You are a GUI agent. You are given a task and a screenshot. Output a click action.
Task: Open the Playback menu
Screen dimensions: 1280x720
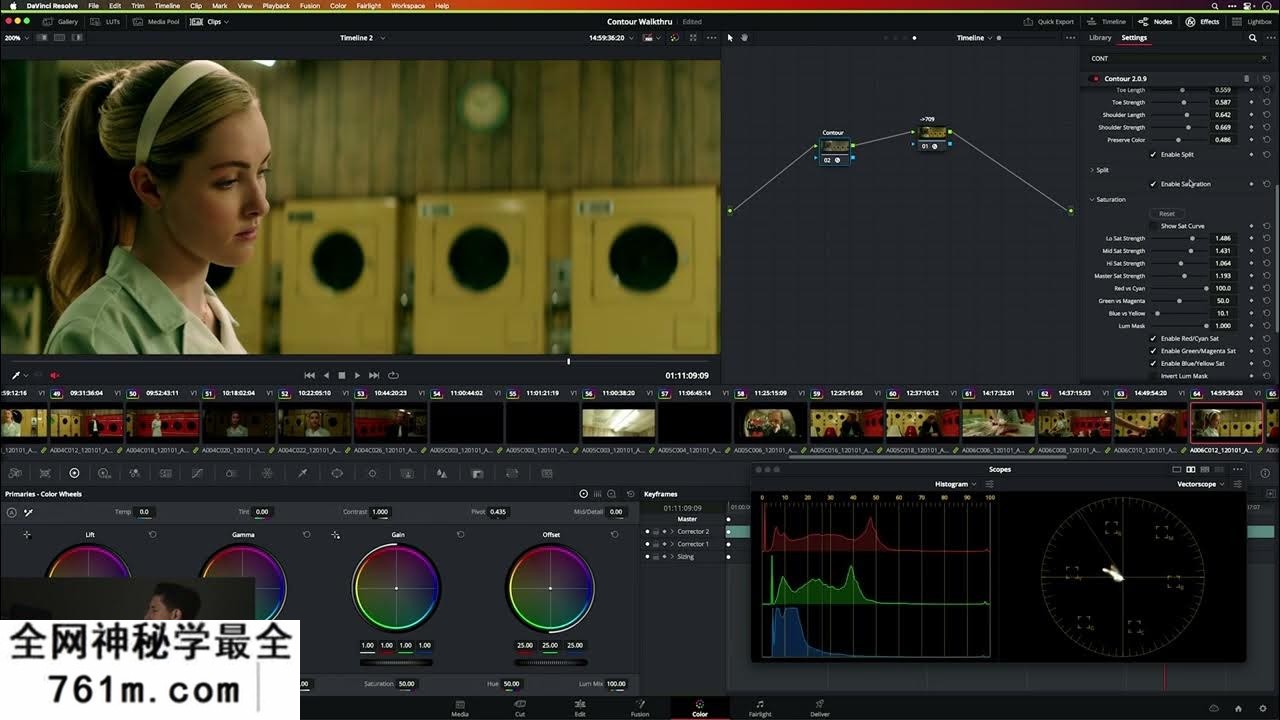(x=276, y=5)
